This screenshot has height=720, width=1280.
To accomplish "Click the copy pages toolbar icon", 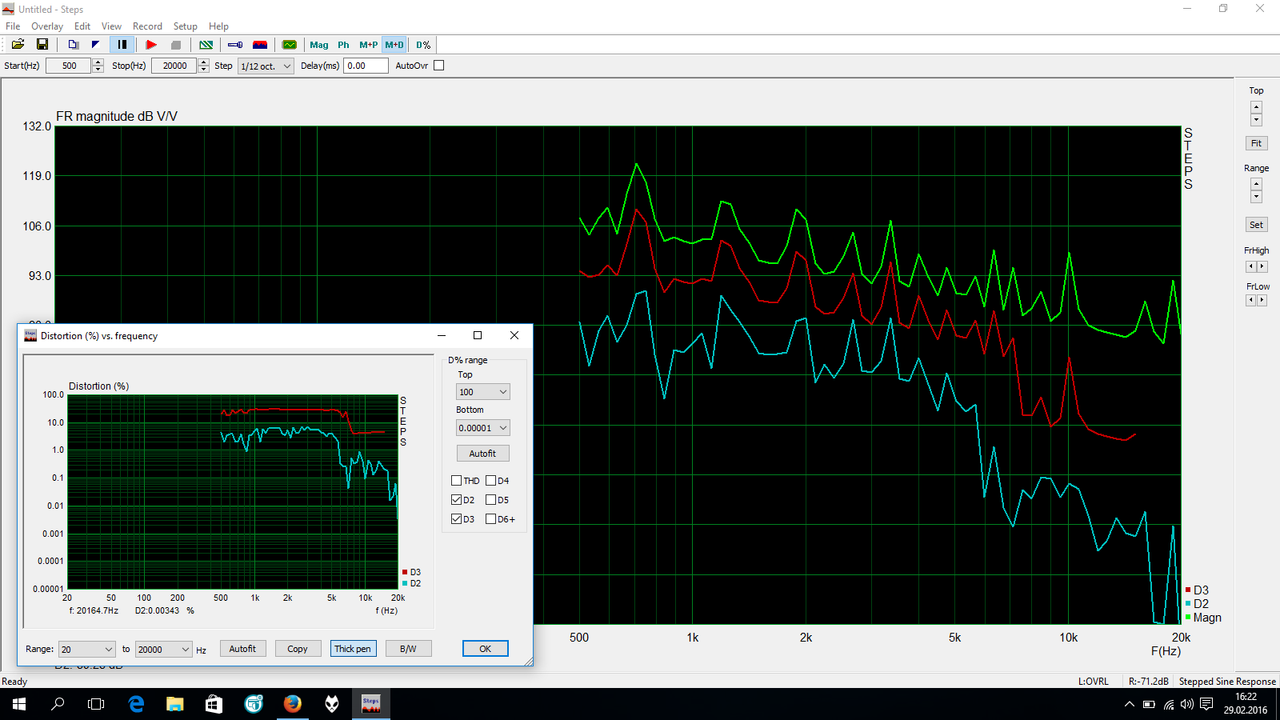I will click(x=73, y=45).
